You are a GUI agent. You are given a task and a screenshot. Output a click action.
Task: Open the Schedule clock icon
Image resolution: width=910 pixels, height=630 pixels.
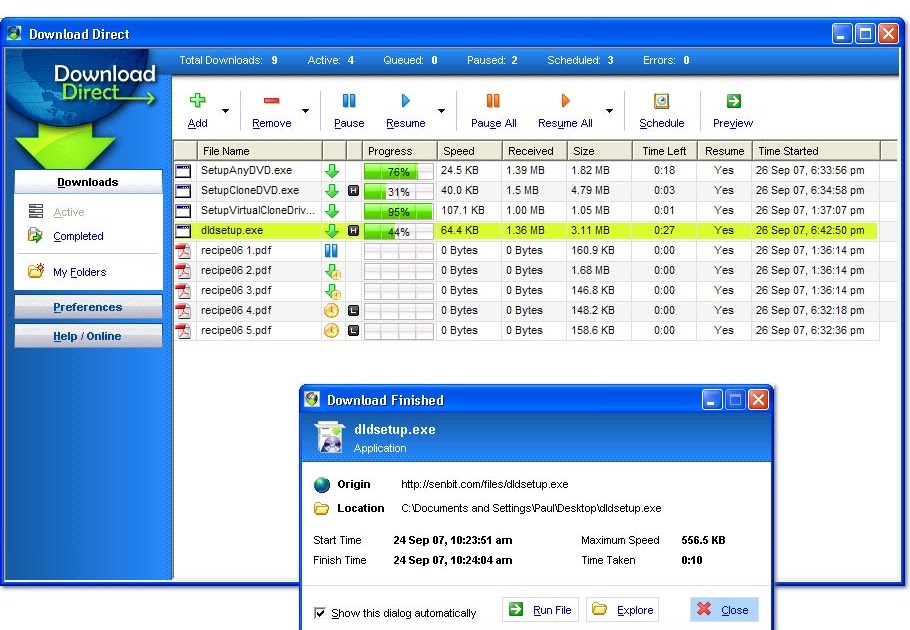(x=662, y=101)
